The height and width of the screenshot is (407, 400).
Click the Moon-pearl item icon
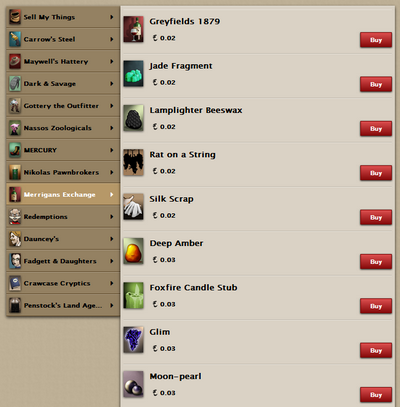(133, 384)
